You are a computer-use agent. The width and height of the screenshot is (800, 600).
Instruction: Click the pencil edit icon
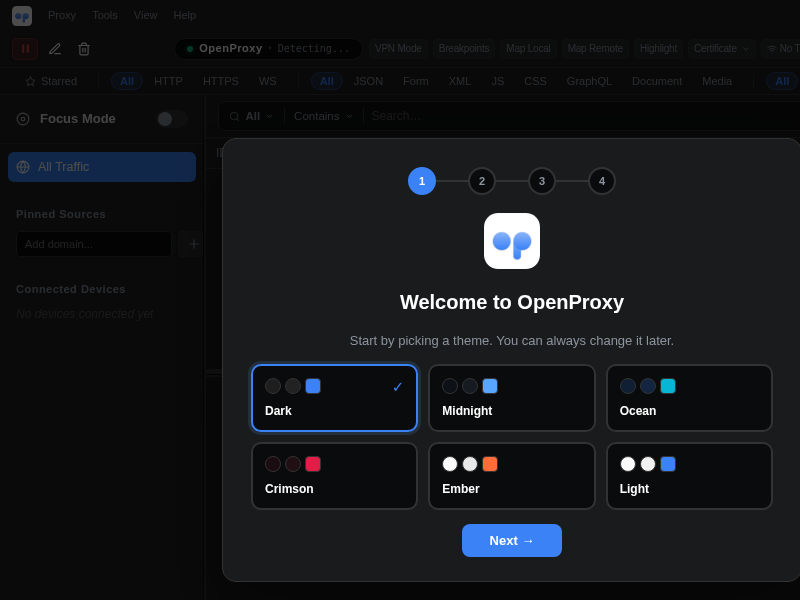click(x=55, y=49)
